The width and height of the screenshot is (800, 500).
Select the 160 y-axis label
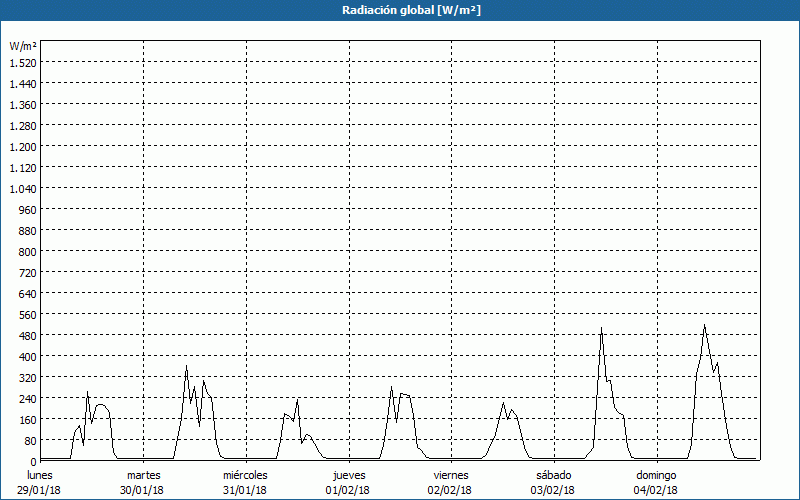point(28,420)
